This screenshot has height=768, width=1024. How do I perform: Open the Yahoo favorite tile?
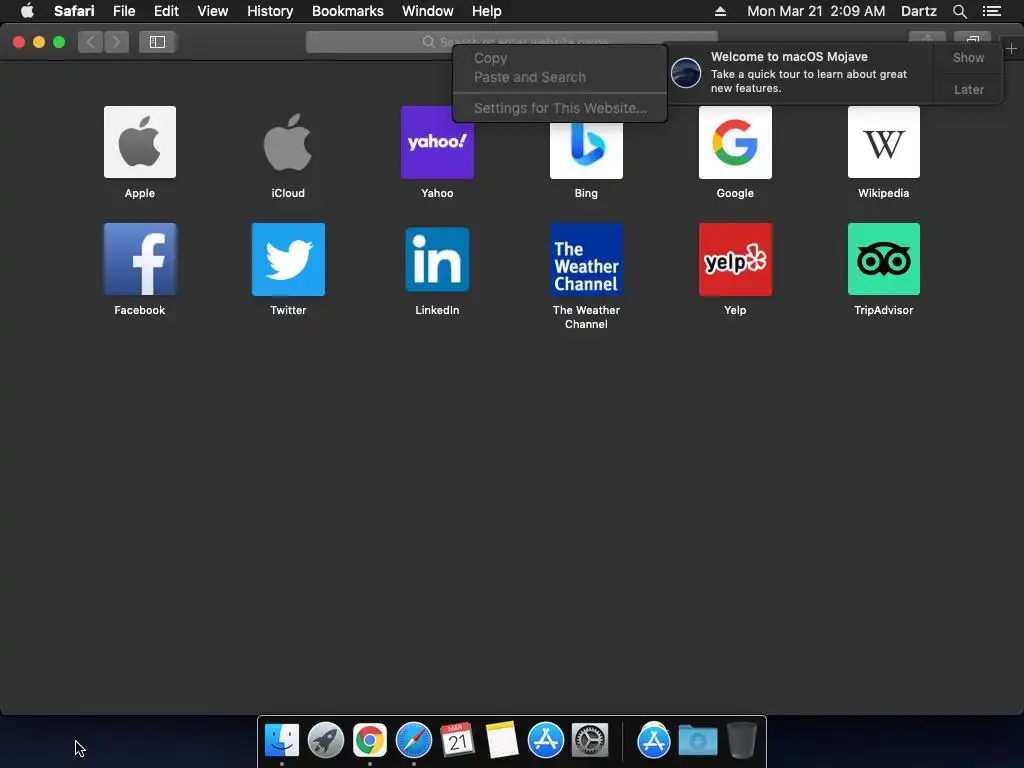(x=437, y=142)
